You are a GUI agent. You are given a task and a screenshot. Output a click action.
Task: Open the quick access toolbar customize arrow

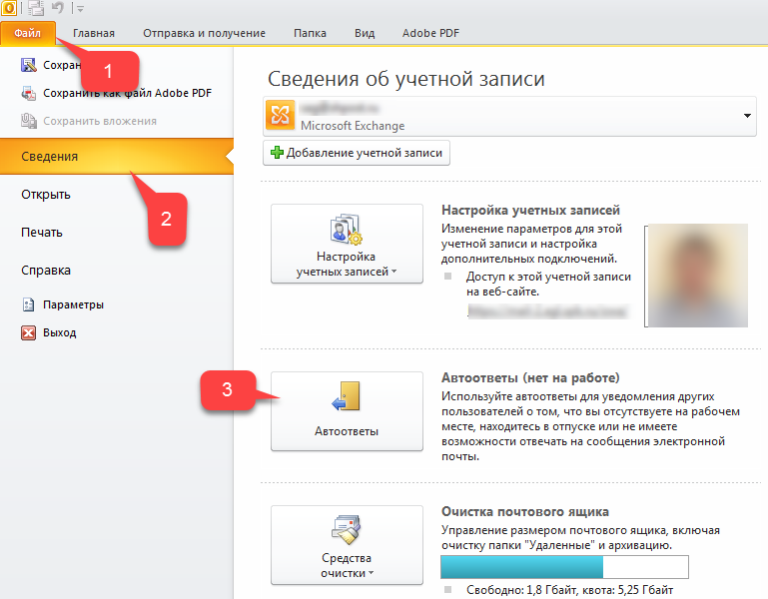(x=81, y=8)
